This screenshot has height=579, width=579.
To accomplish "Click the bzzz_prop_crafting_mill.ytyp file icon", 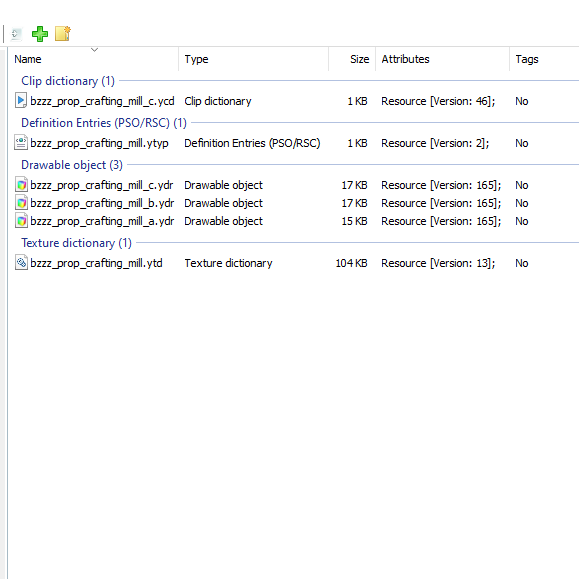I will [x=21, y=143].
